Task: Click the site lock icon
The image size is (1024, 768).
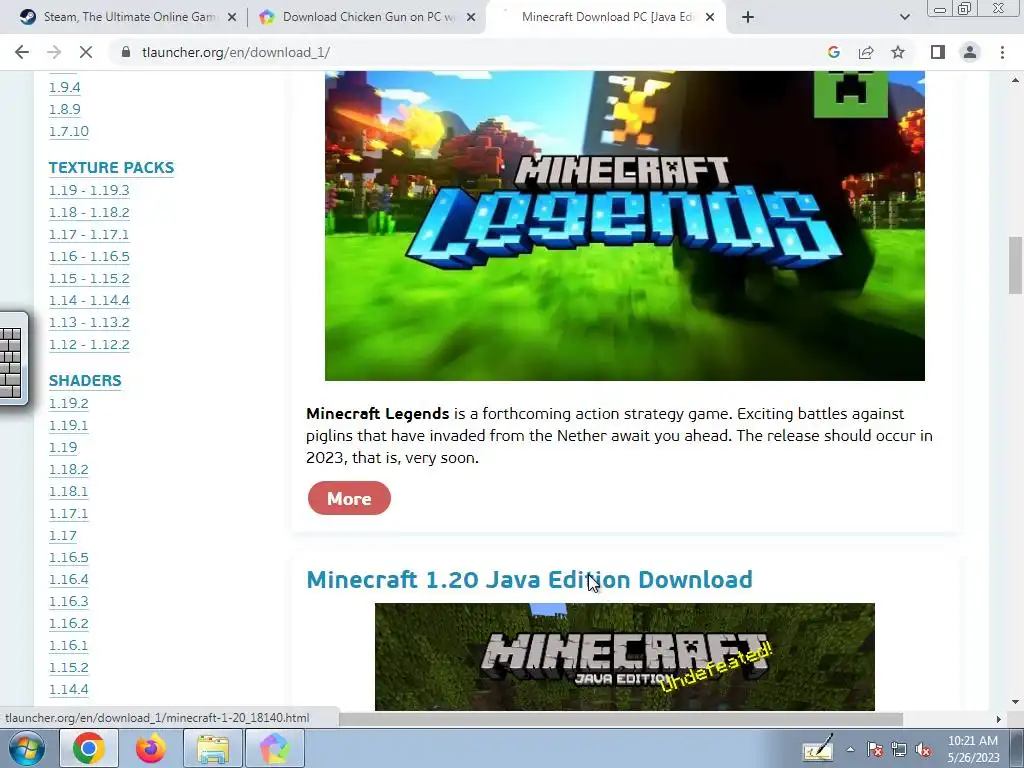Action: tap(126, 52)
